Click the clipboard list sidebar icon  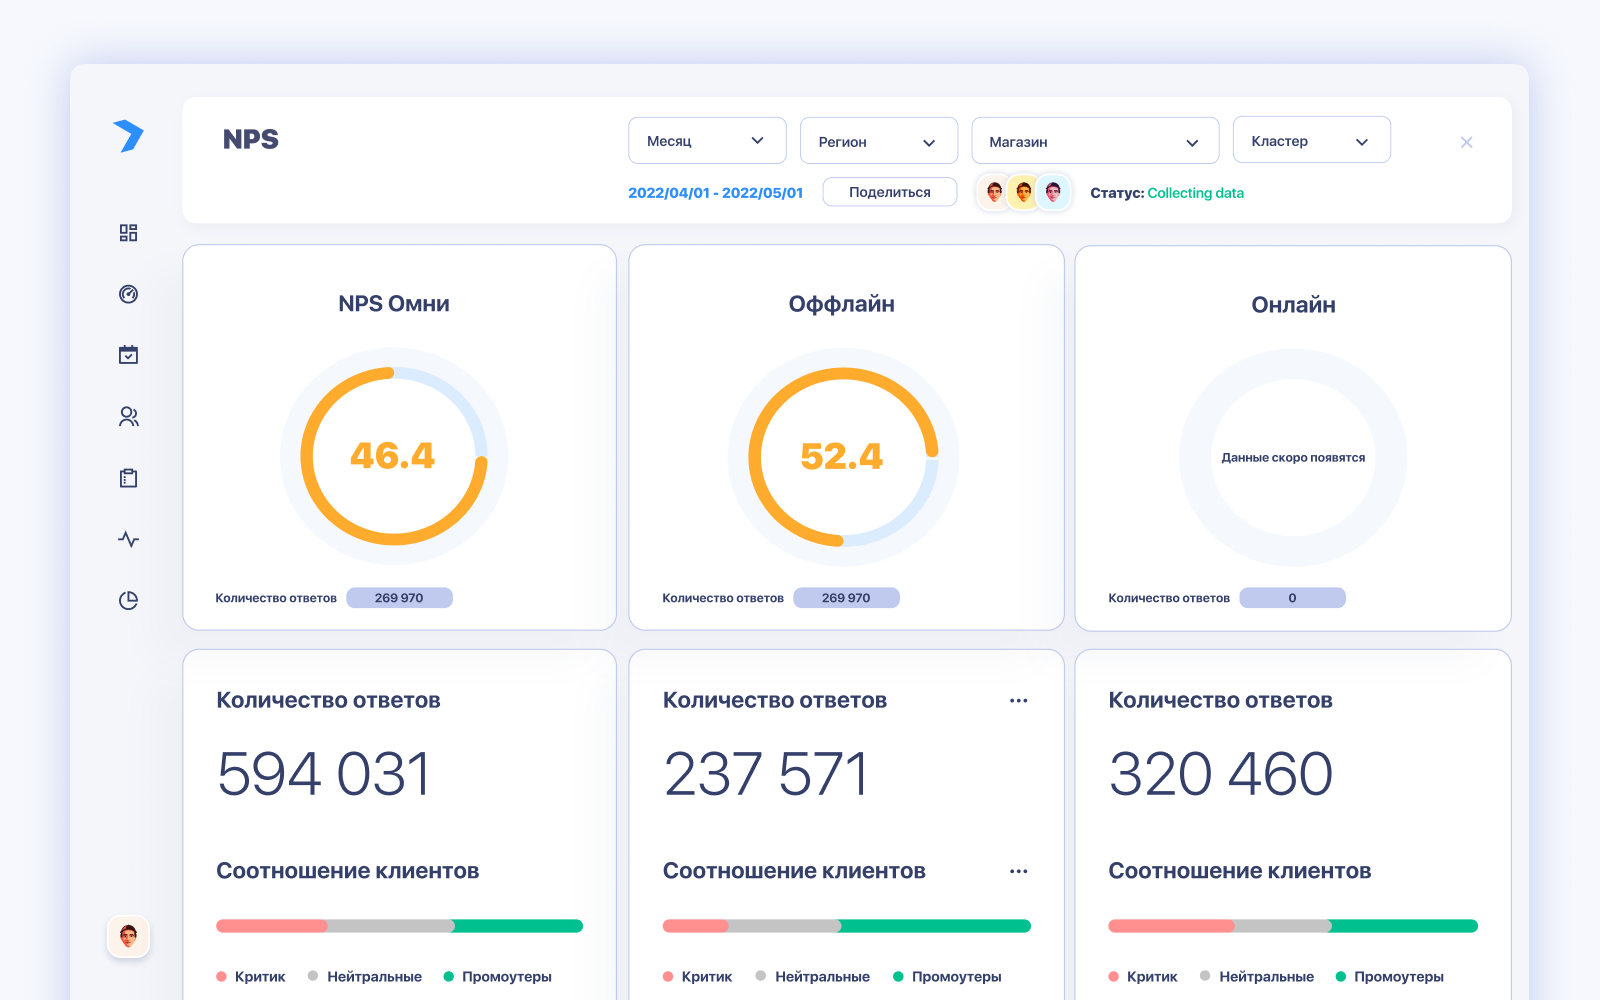pos(128,478)
